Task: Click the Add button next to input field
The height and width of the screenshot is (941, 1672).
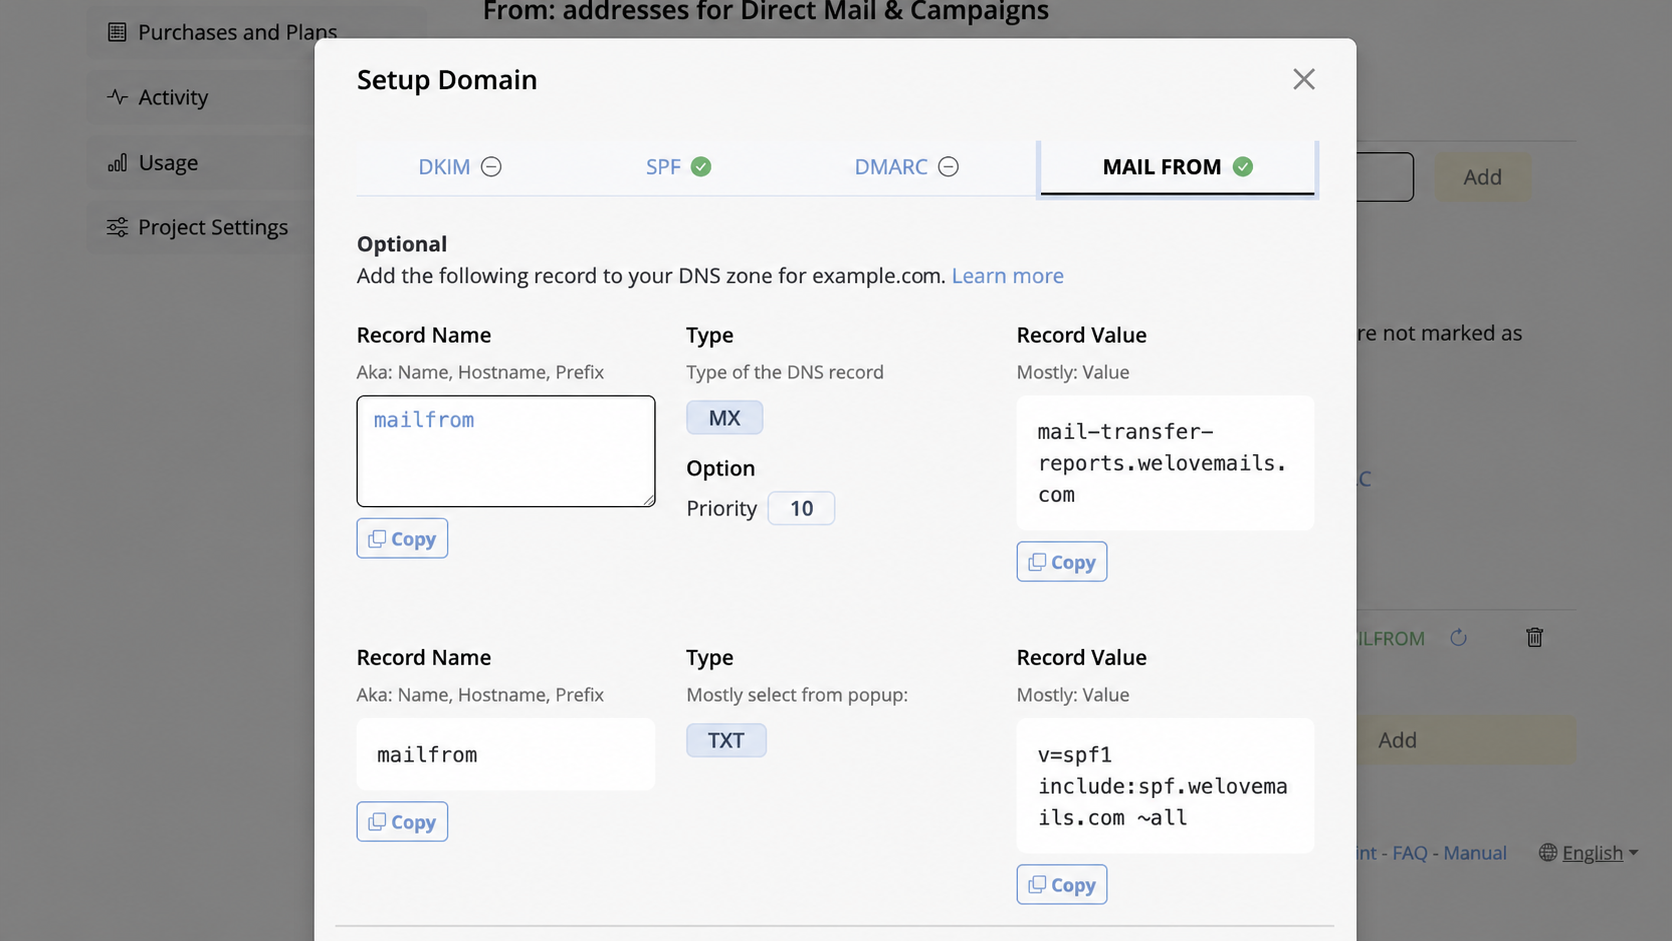Action: (1482, 177)
